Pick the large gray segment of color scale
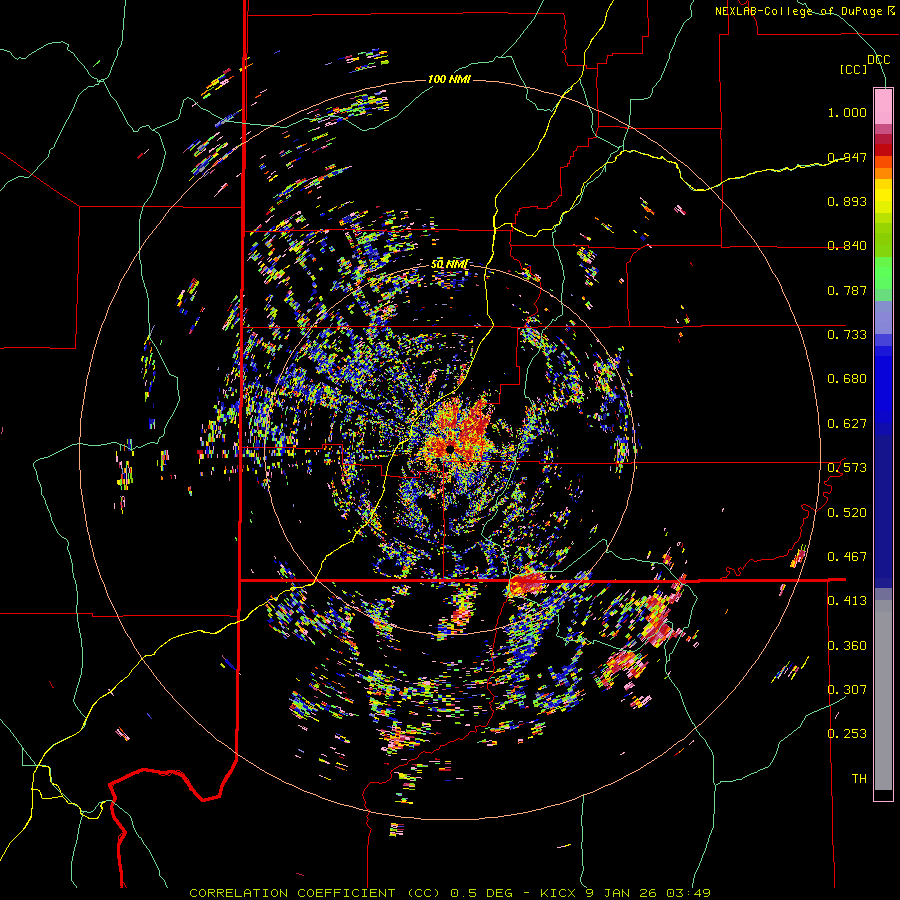Viewport: 900px width, 900px height. point(883,695)
